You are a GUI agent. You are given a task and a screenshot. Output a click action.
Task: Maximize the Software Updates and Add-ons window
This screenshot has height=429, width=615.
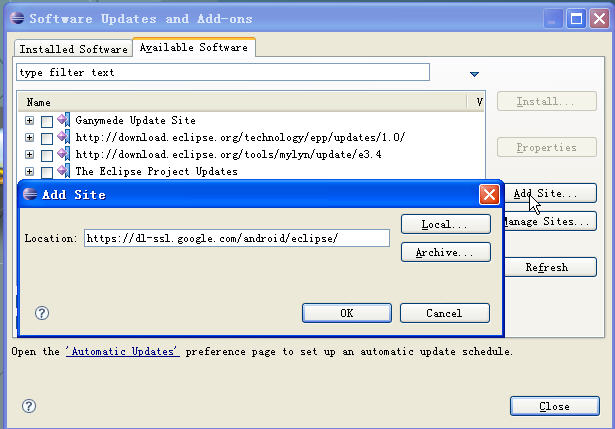click(576, 18)
